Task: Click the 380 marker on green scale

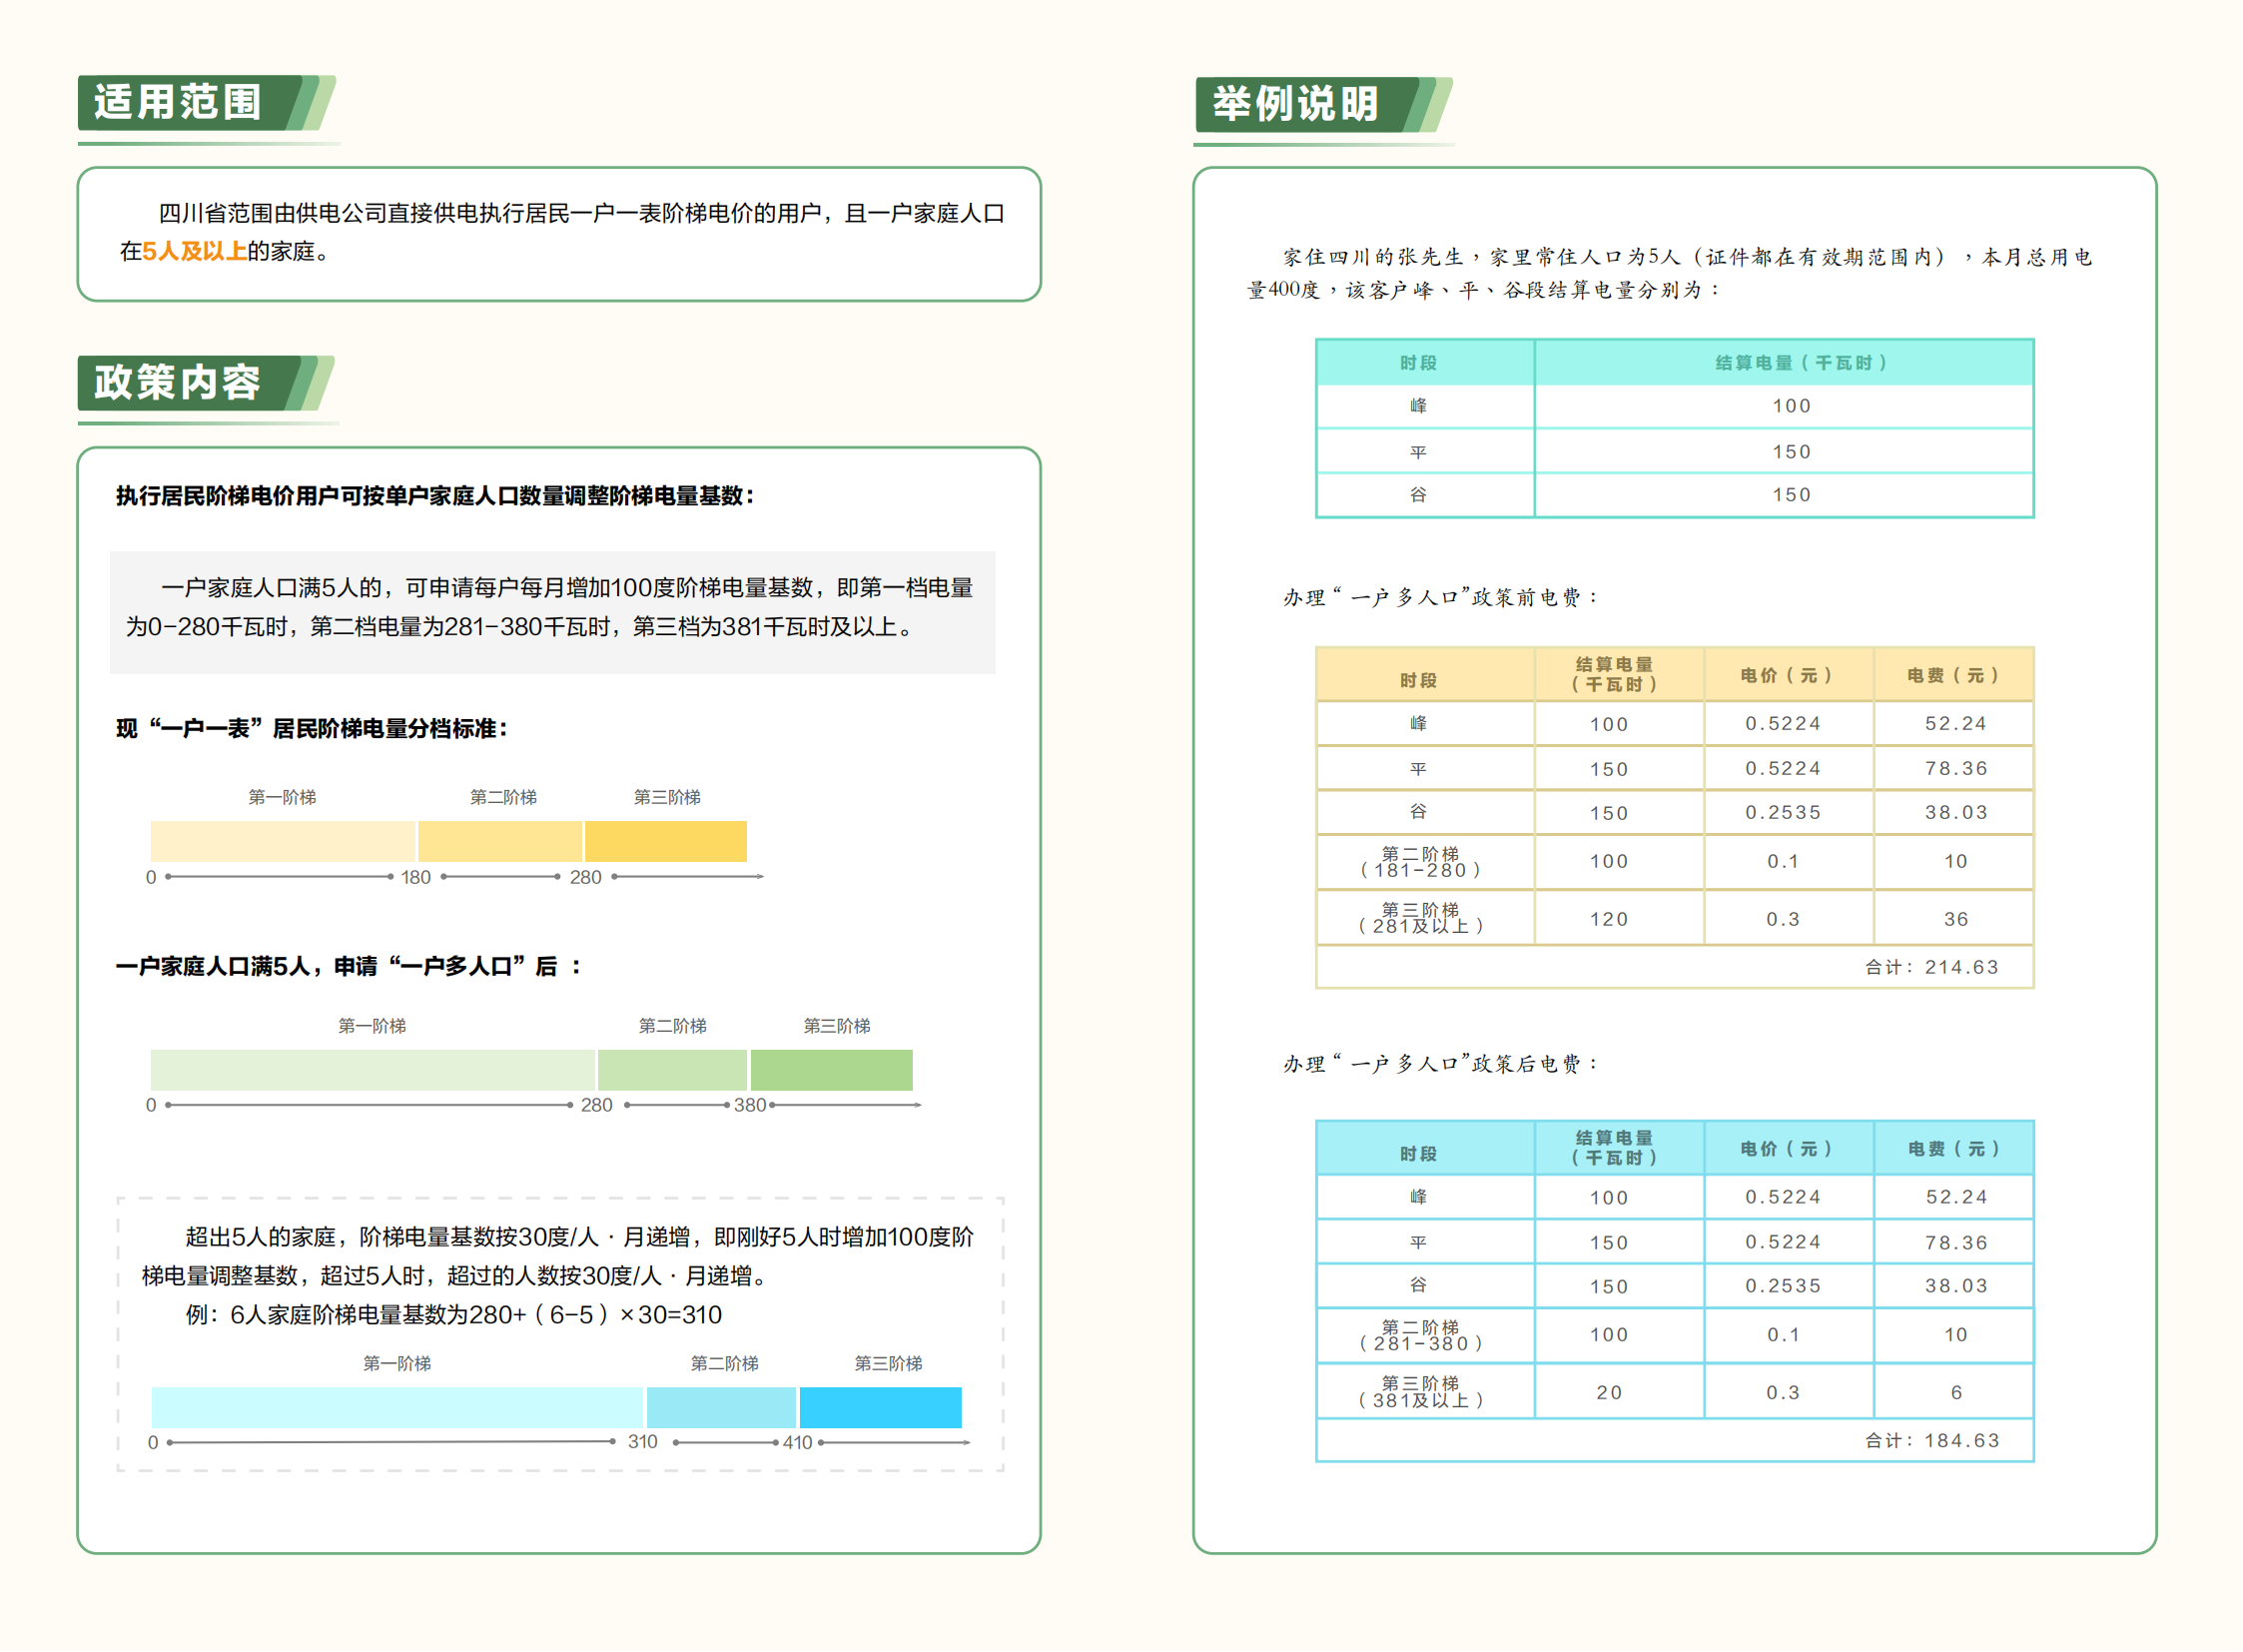Action: pos(750,1106)
